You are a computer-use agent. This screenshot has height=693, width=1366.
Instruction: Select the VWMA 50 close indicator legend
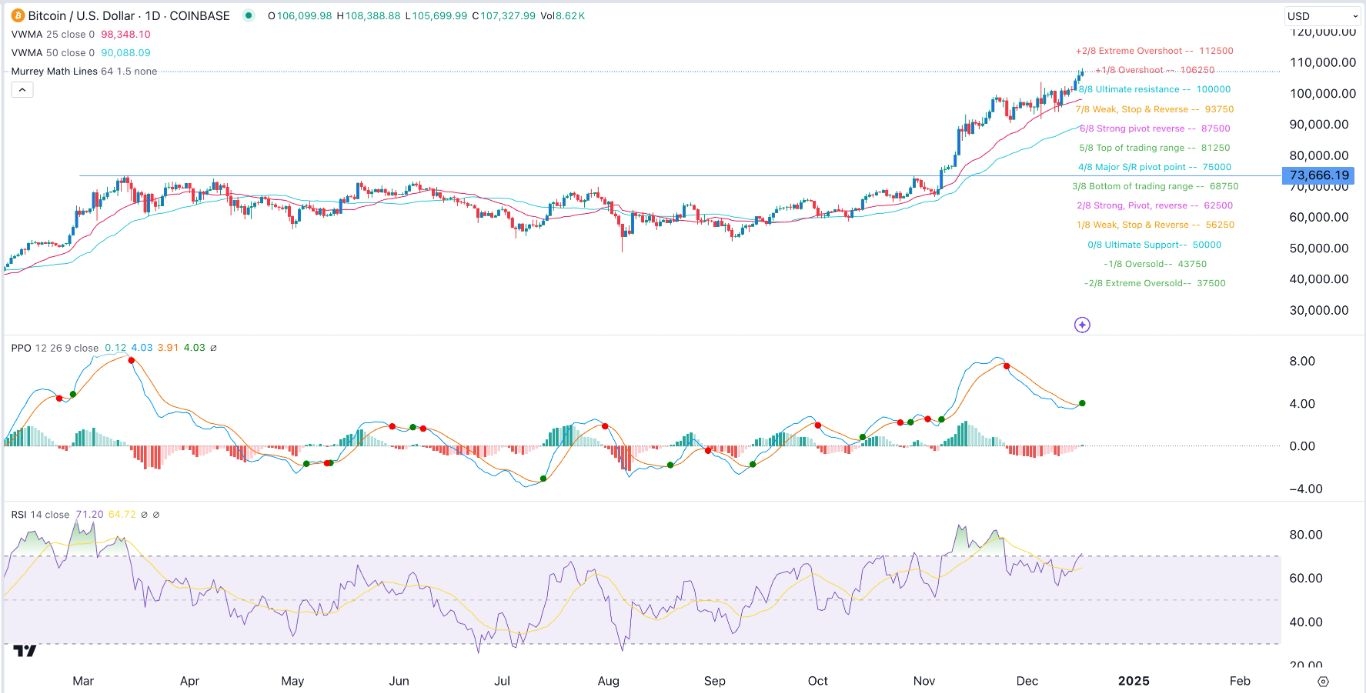(x=49, y=52)
